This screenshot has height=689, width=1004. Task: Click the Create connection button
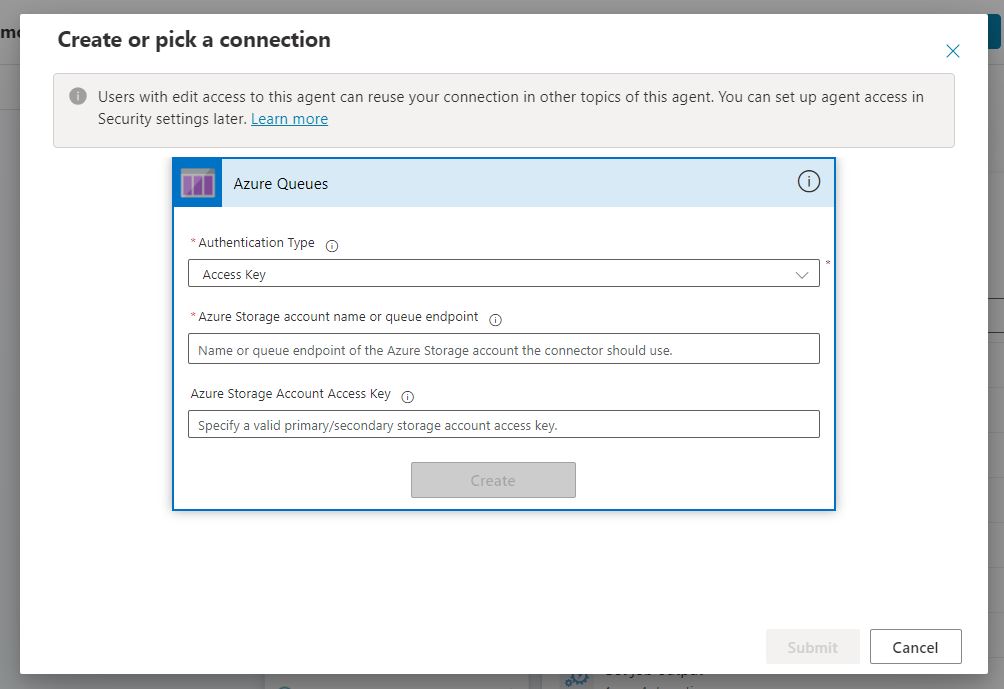pyautogui.click(x=493, y=480)
